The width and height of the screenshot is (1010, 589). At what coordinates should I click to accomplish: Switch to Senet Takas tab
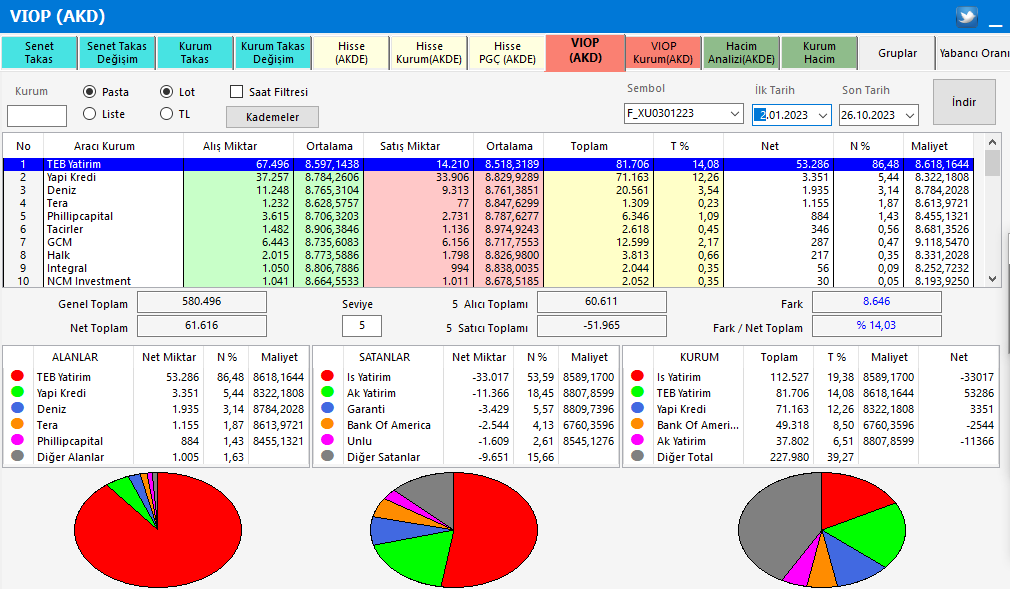point(39,53)
